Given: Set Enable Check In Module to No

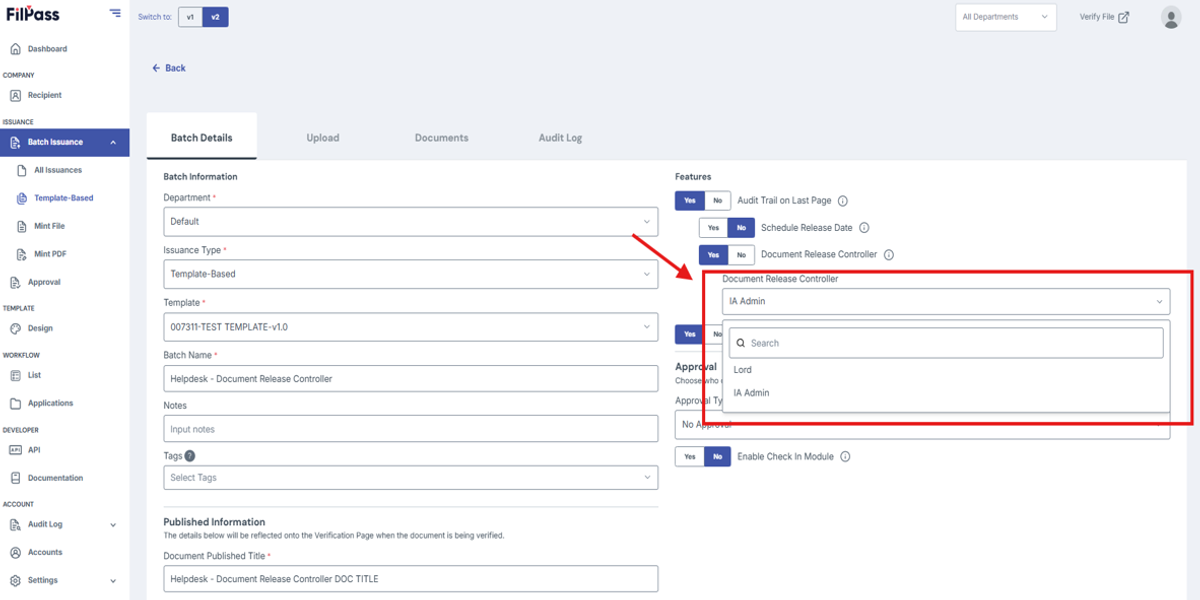Looking at the screenshot, I should (x=718, y=456).
